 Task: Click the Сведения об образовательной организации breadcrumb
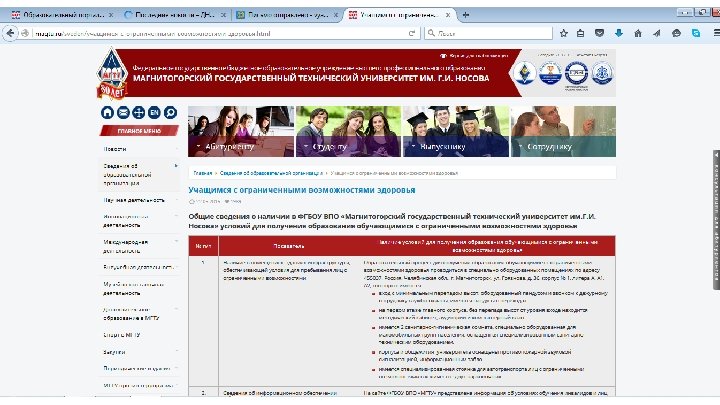(x=271, y=173)
